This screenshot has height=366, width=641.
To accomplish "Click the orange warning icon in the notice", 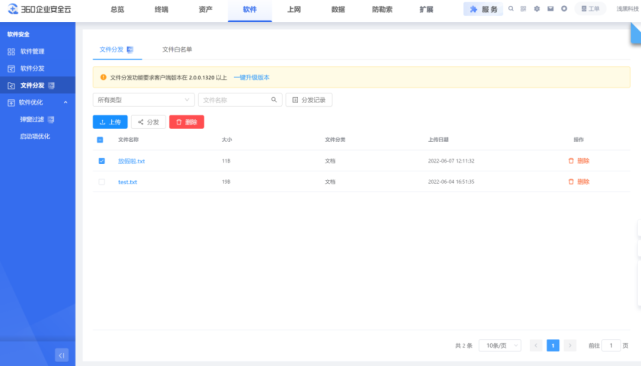I will 103,77.
